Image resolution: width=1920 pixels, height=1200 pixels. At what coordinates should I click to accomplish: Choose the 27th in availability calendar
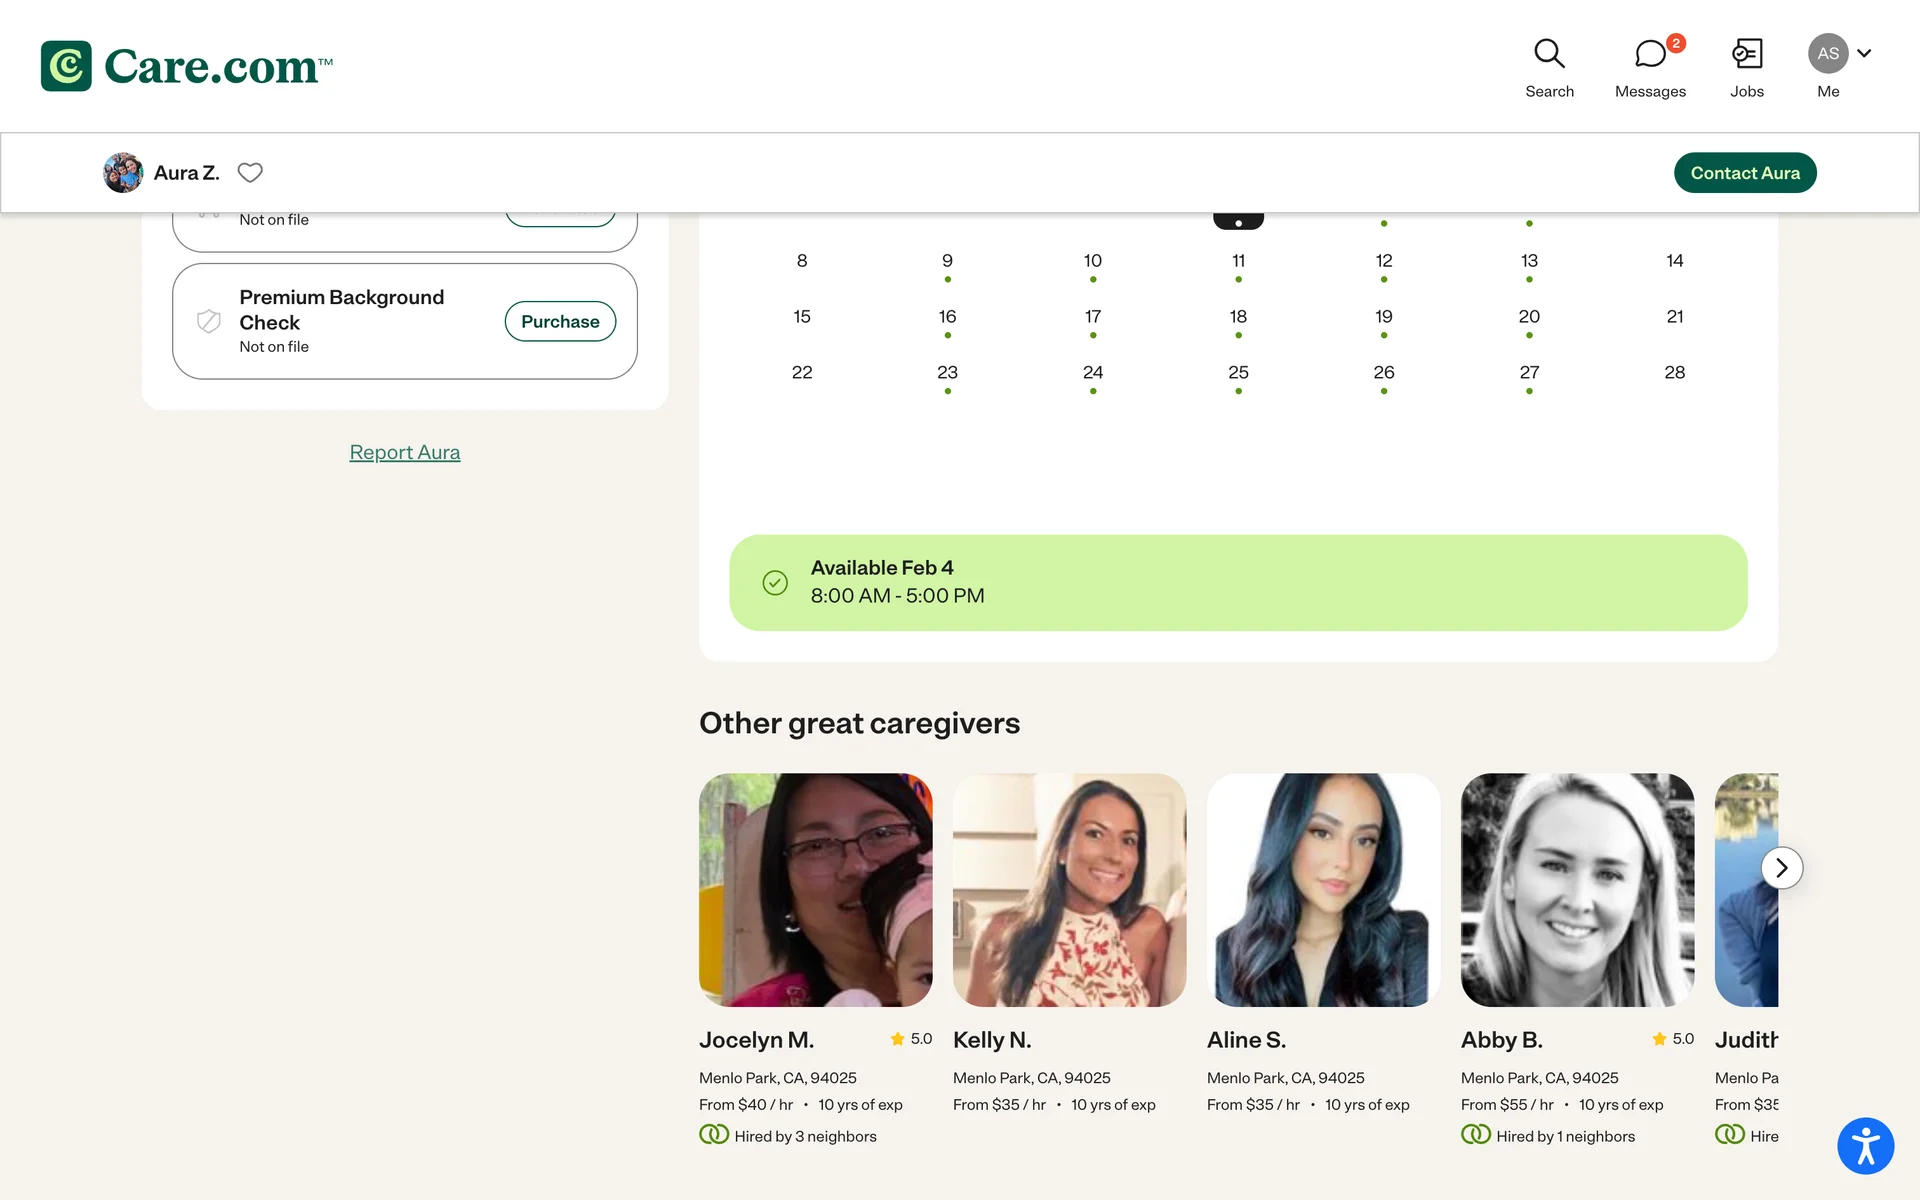1529,373
